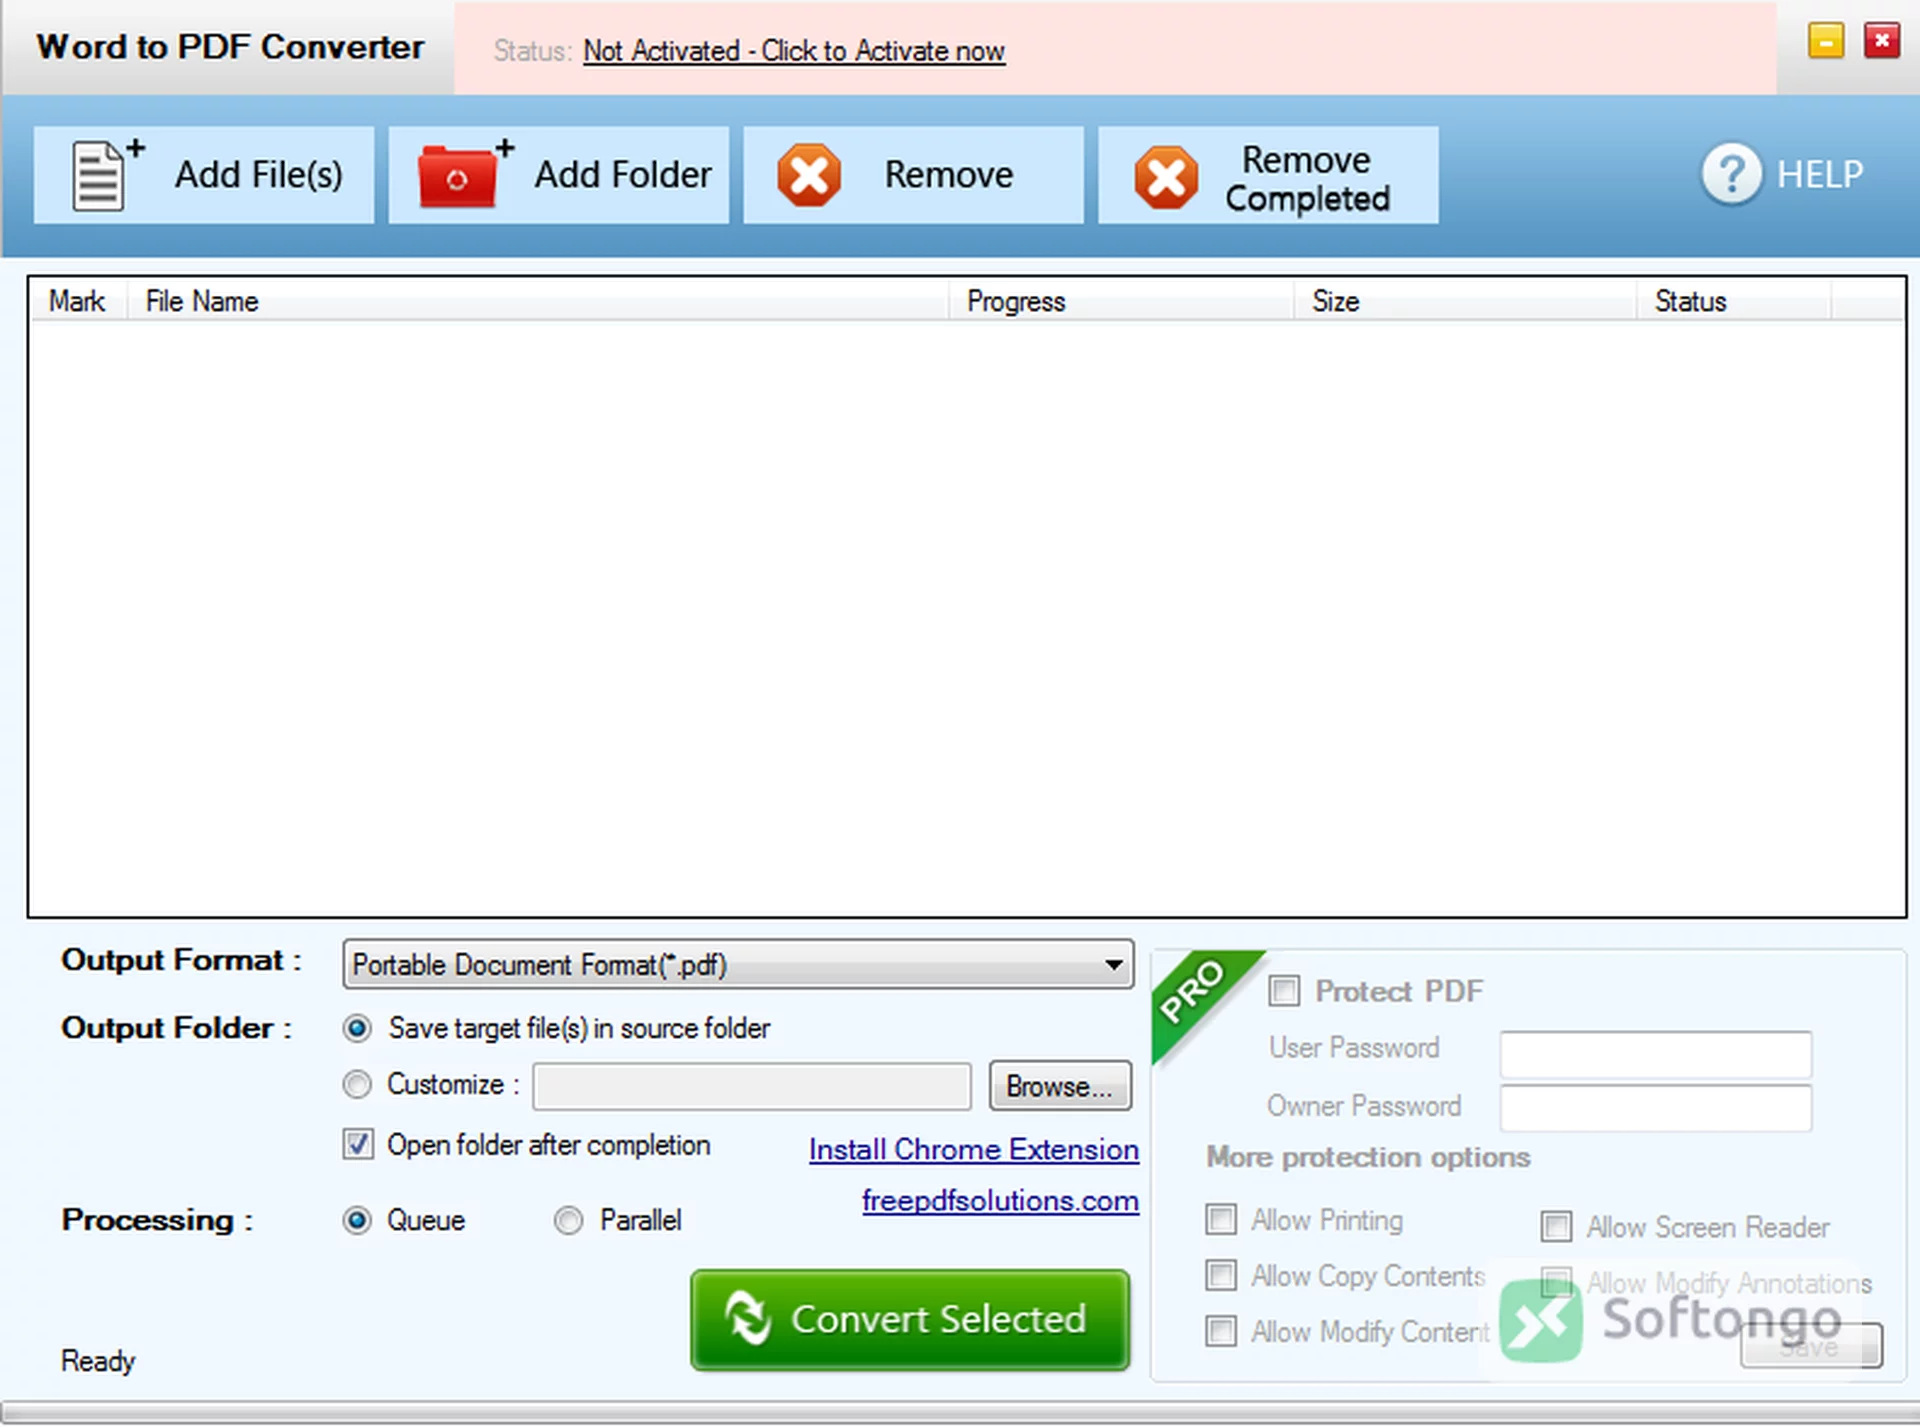Click the Remove Completed button label

[1308, 179]
